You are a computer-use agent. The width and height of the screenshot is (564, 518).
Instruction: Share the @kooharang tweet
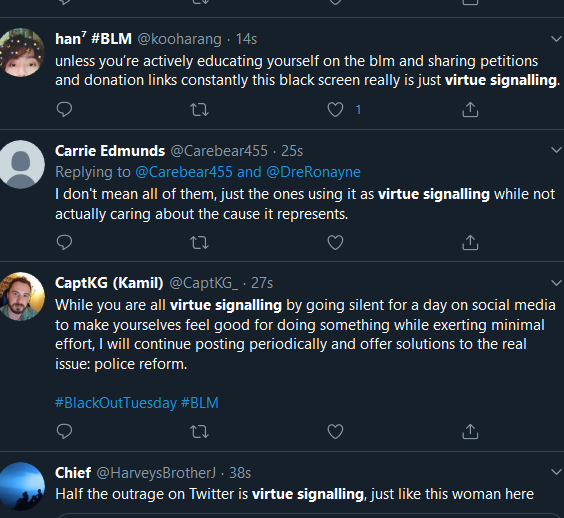(x=470, y=109)
